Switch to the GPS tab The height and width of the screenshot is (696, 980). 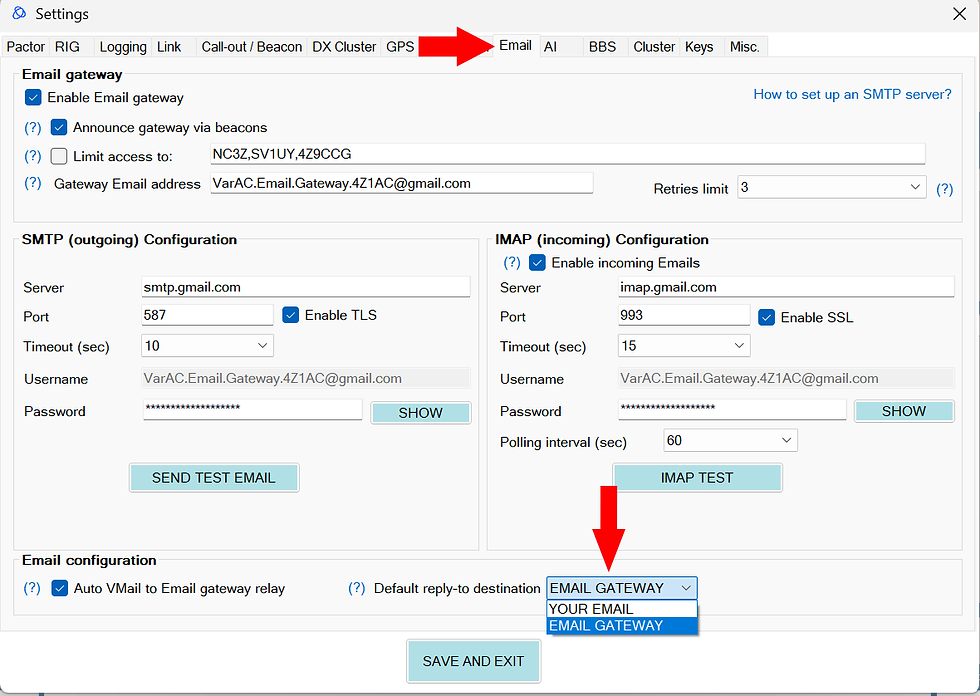tap(400, 47)
